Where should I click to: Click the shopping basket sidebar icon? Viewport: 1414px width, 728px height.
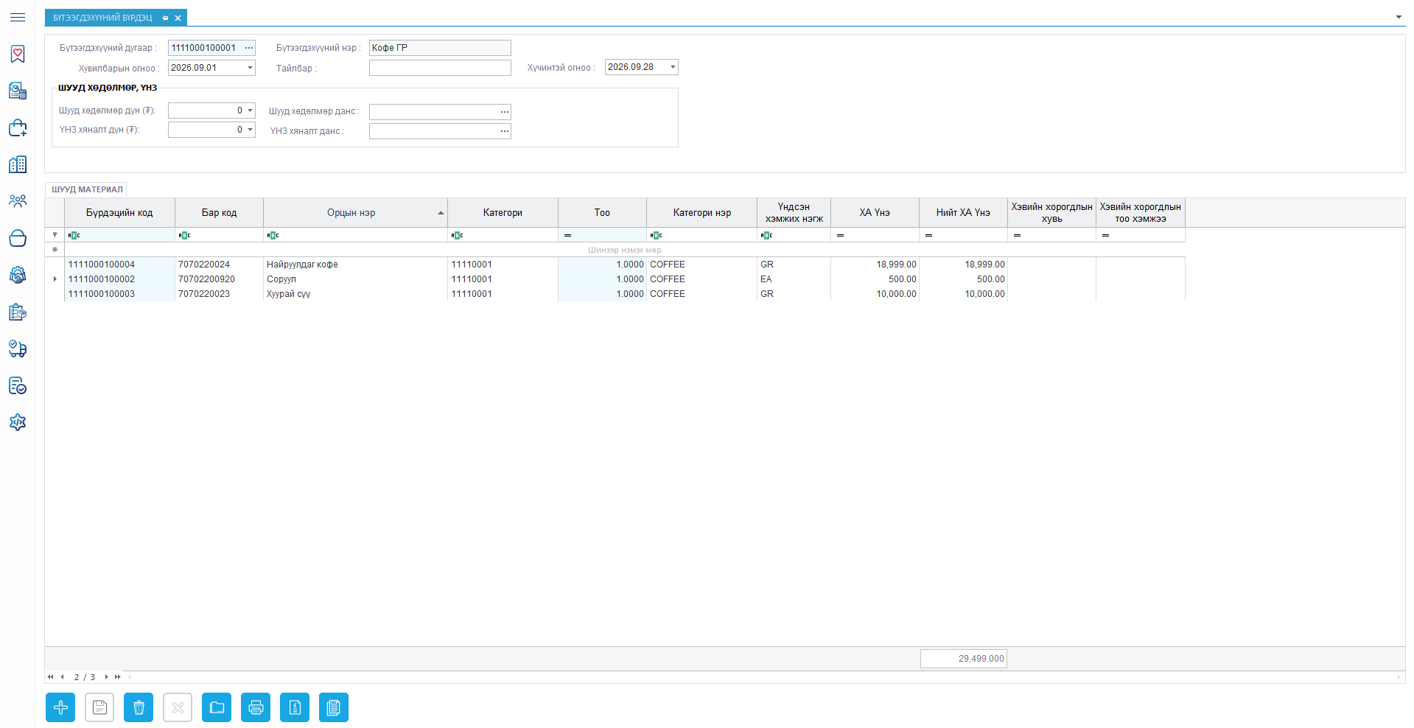[x=17, y=238]
